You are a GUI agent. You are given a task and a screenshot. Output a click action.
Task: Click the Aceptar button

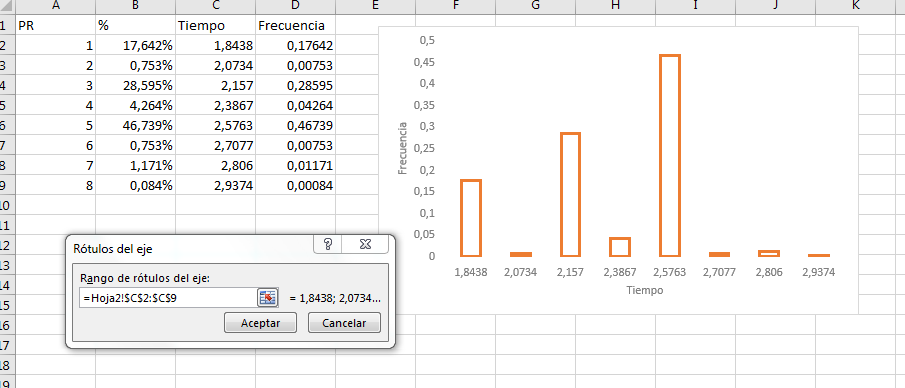260,323
